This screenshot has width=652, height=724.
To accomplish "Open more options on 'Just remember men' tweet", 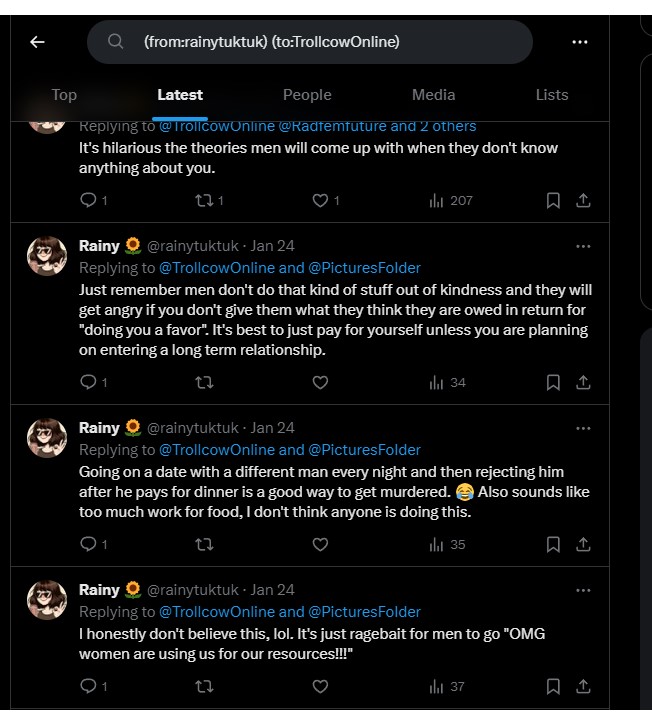I will tap(583, 246).
